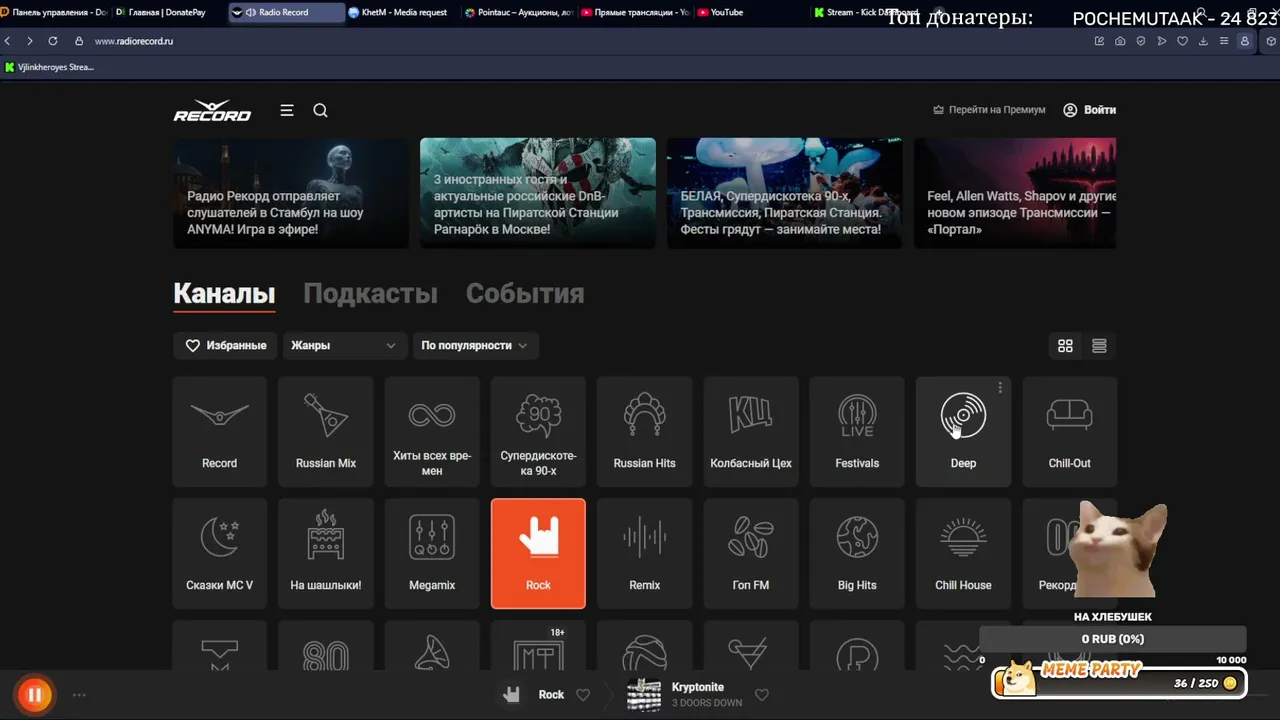Play the На шашлыки! channel
This screenshot has width=1280, height=720.
tap(326, 553)
